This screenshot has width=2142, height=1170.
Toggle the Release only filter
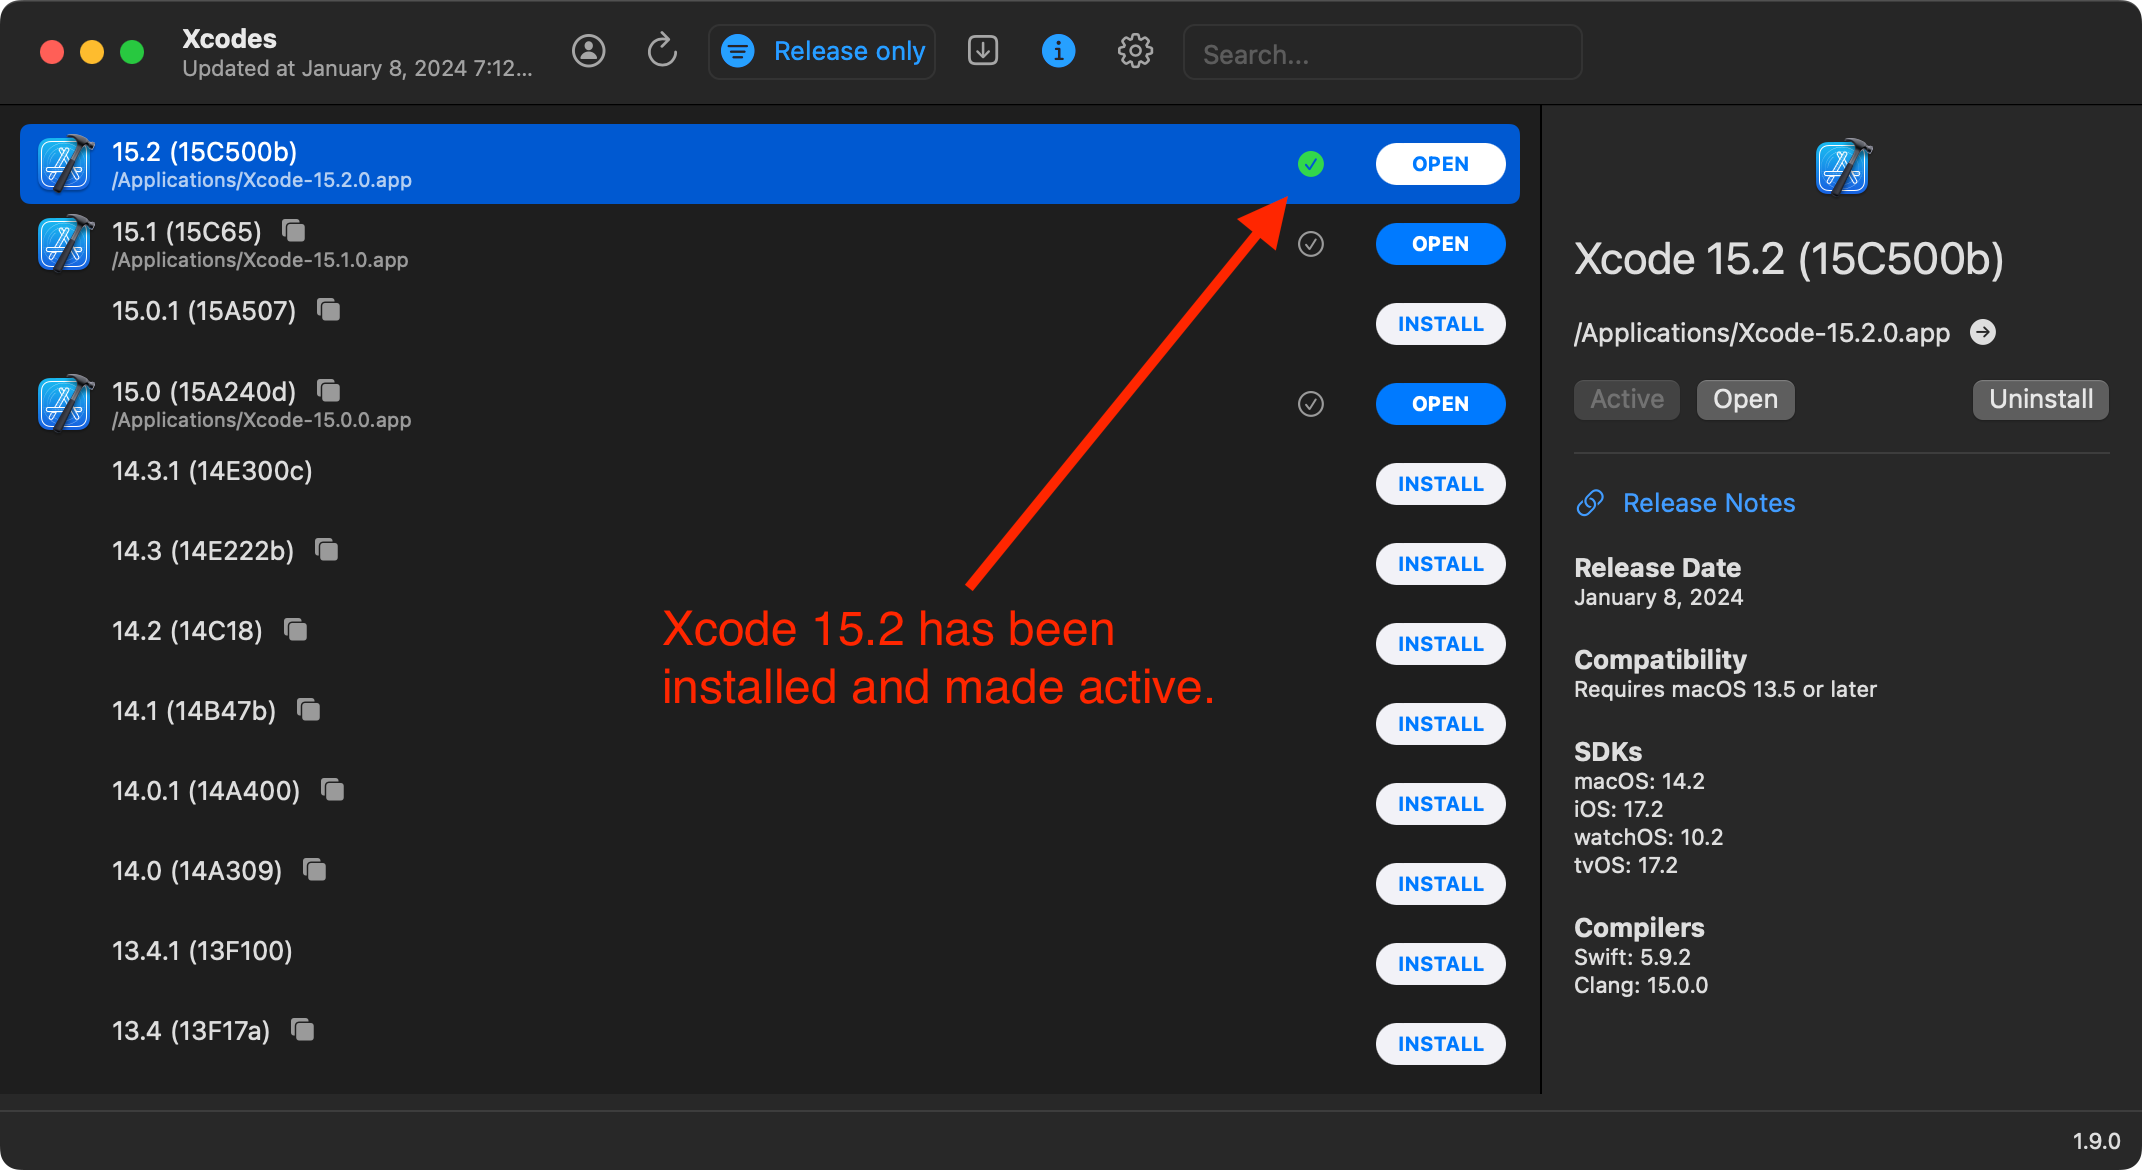point(821,51)
